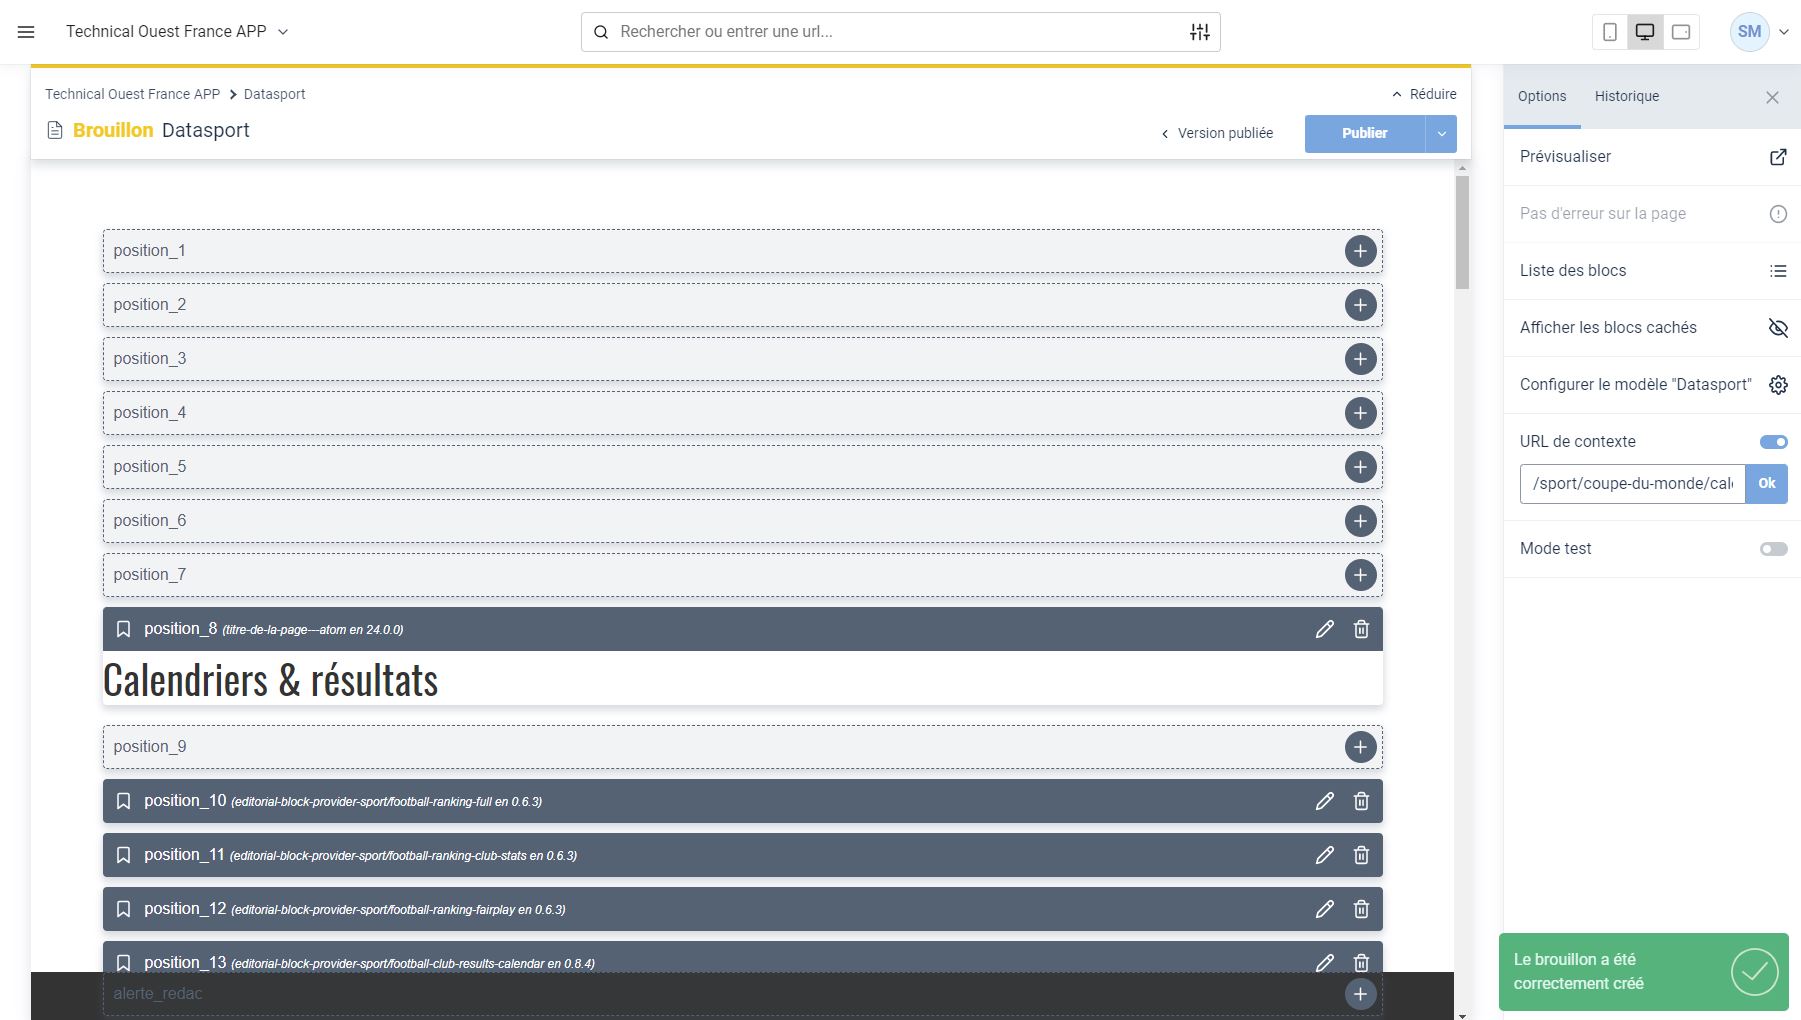This screenshot has width=1801, height=1020.
Task: Click Pas d'erreur sur la page
Action: [x=1652, y=214]
